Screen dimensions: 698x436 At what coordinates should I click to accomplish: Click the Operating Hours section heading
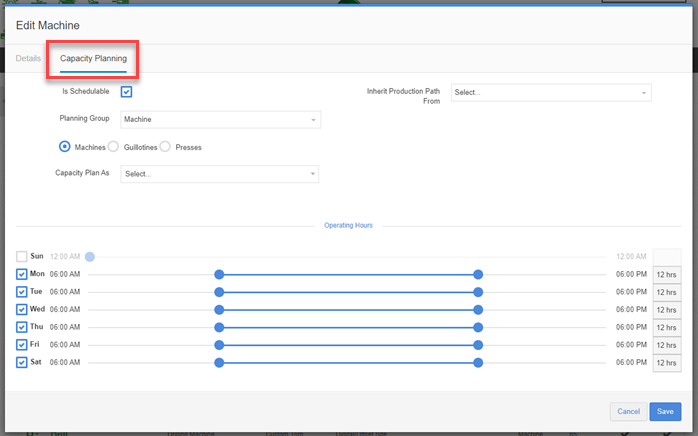[348, 225]
